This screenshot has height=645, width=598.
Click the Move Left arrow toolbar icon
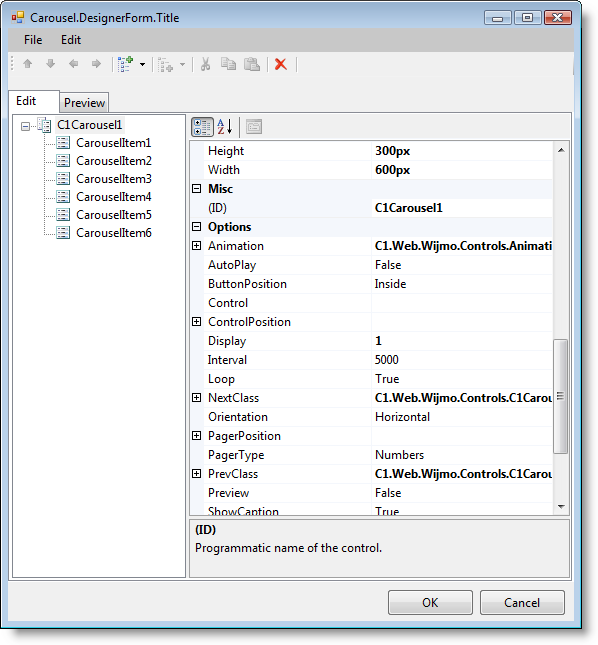74,64
